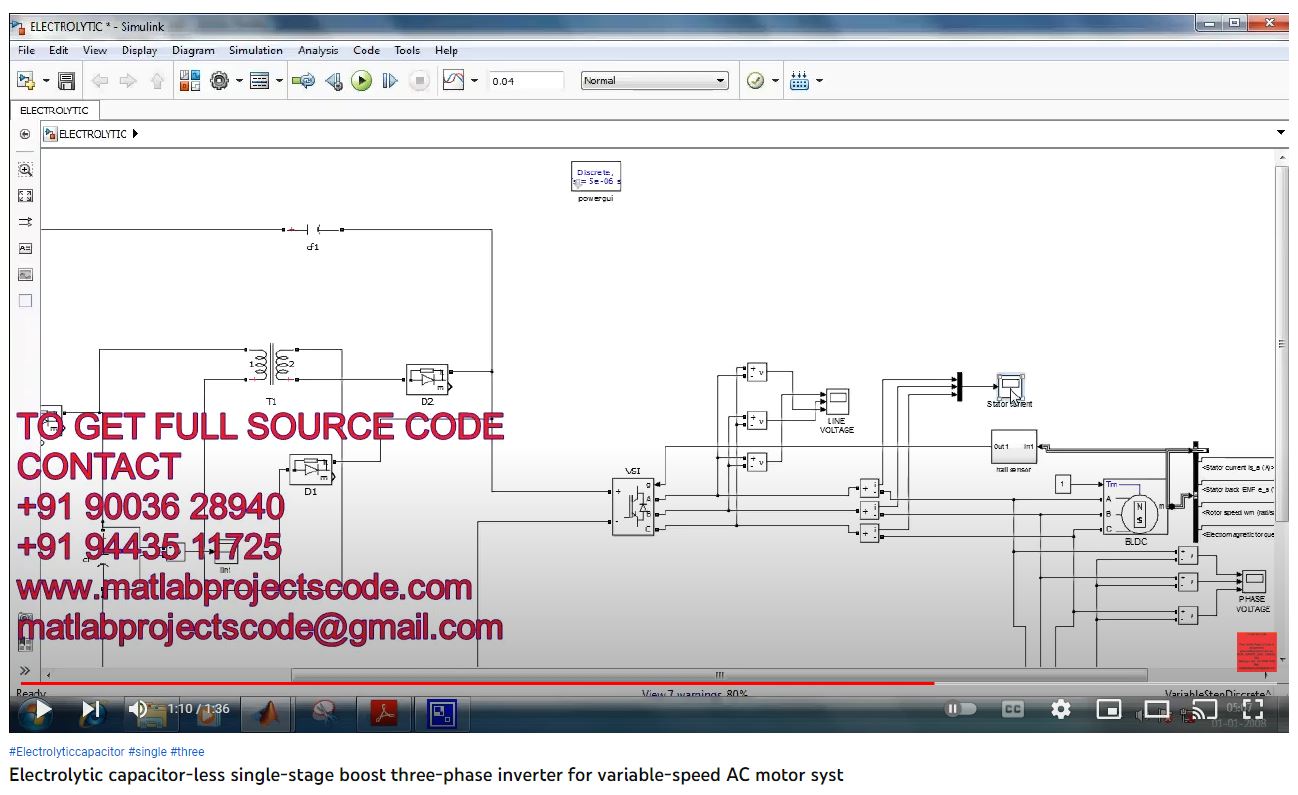1298x795 pixels.
Task: Cast the video to a device
Action: [x=1204, y=709]
